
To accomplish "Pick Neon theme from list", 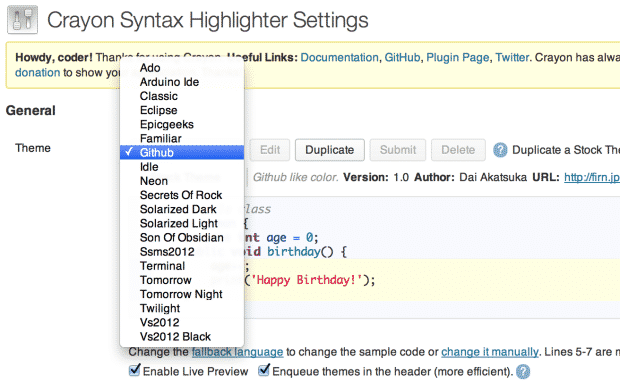I will click(x=182, y=181).
